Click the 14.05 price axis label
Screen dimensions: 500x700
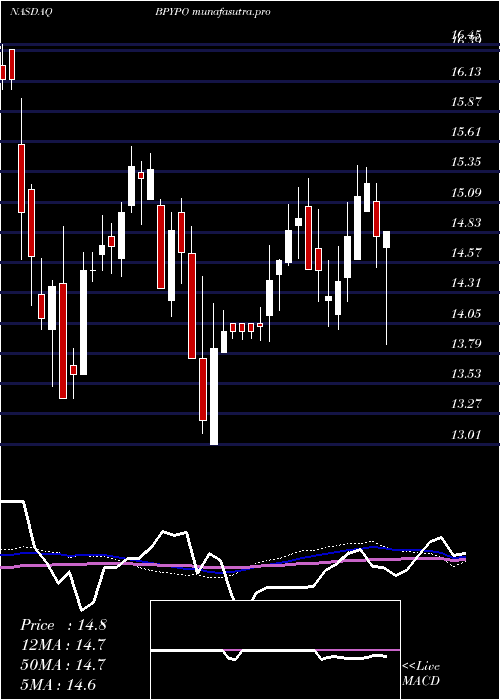pos(467,313)
